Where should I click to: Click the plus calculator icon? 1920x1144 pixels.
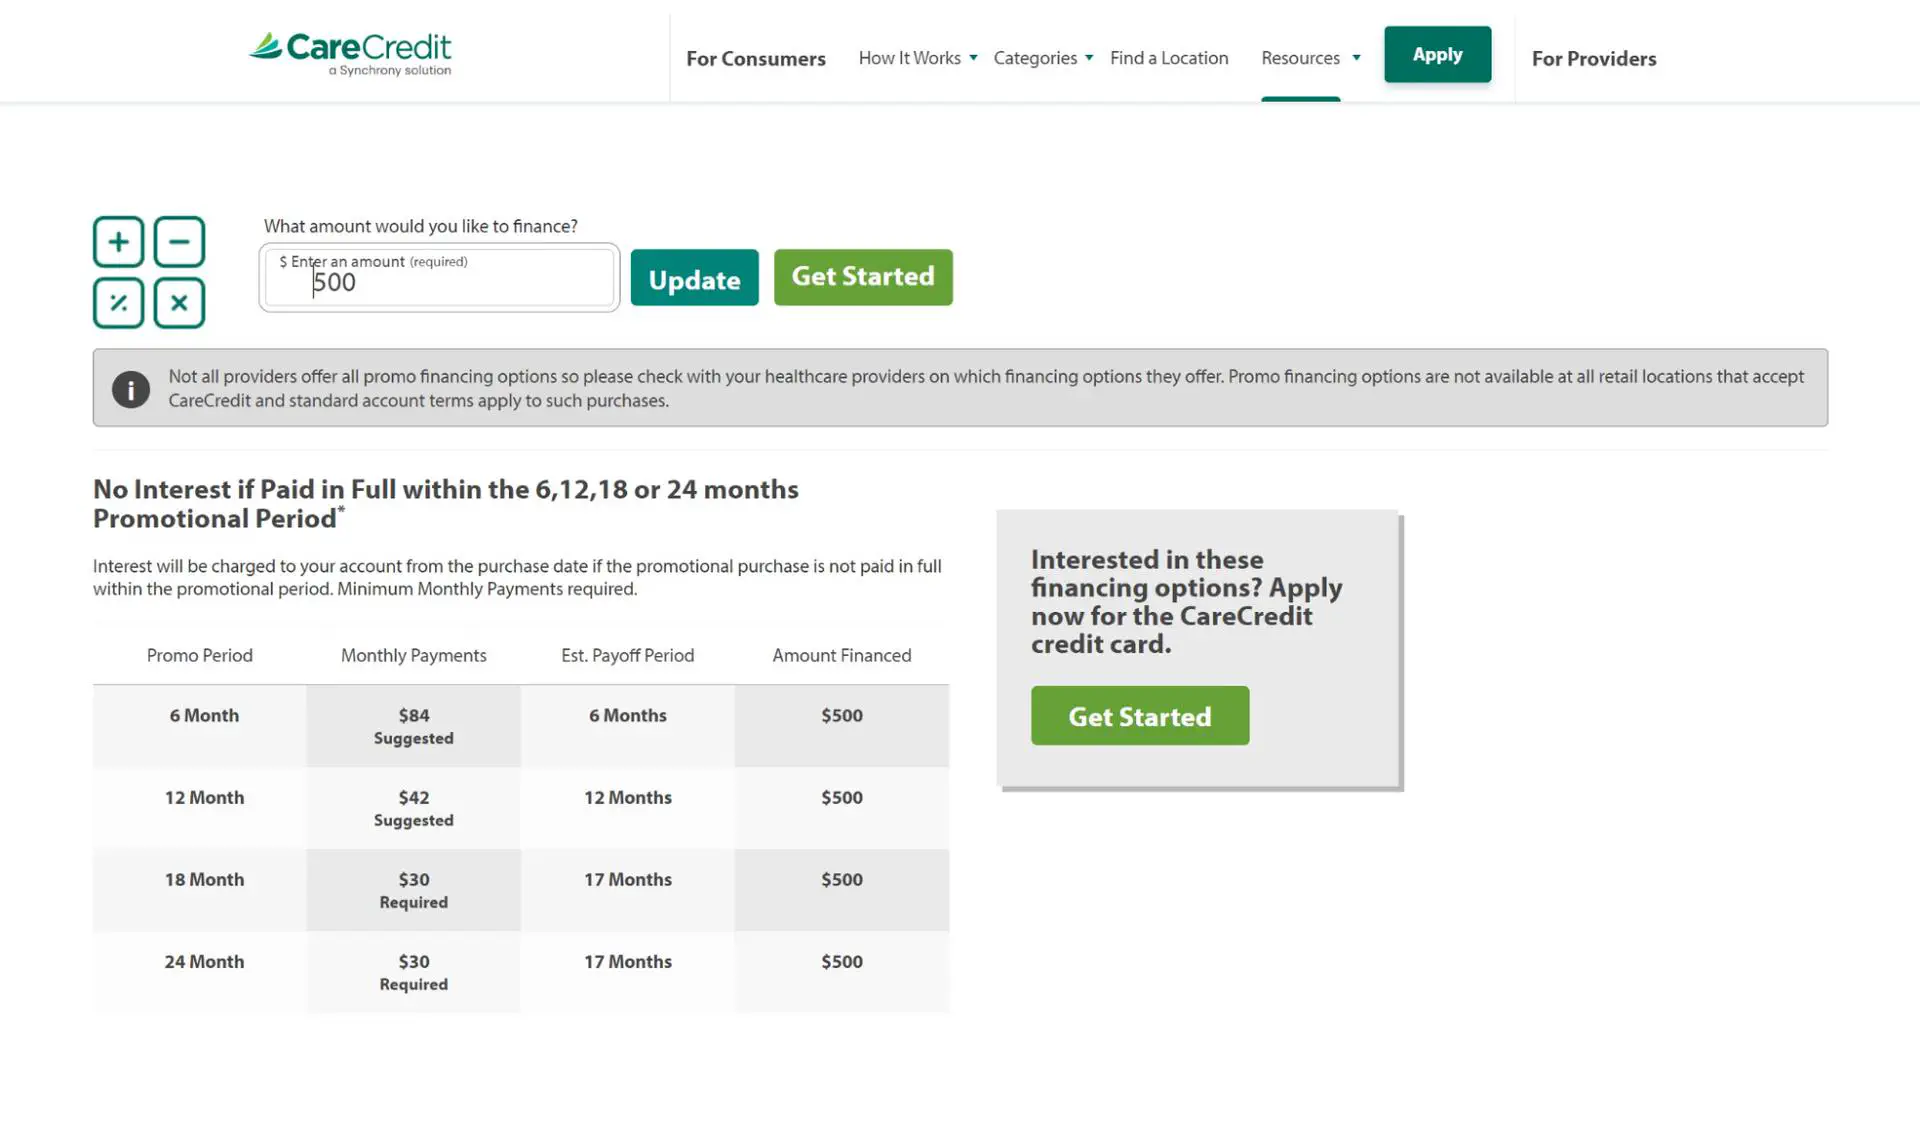tap(119, 242)
